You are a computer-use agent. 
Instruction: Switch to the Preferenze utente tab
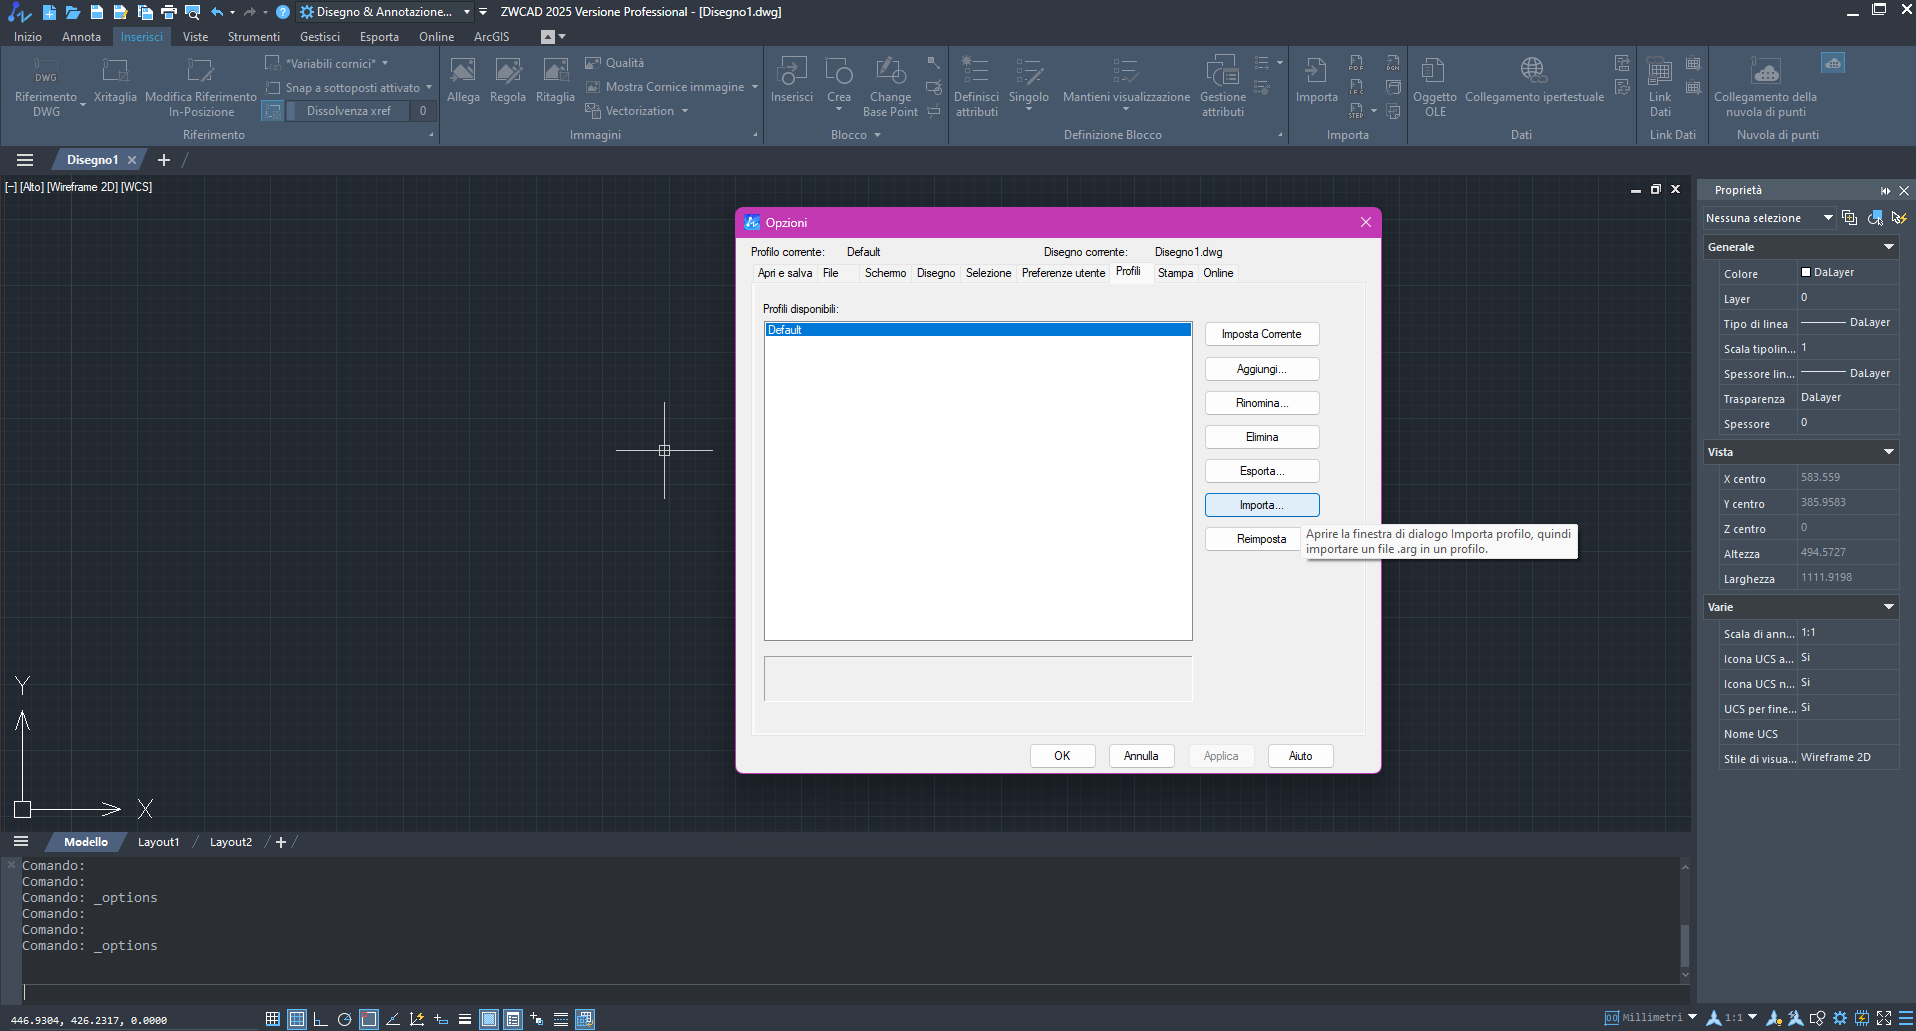pos(1063,273)
